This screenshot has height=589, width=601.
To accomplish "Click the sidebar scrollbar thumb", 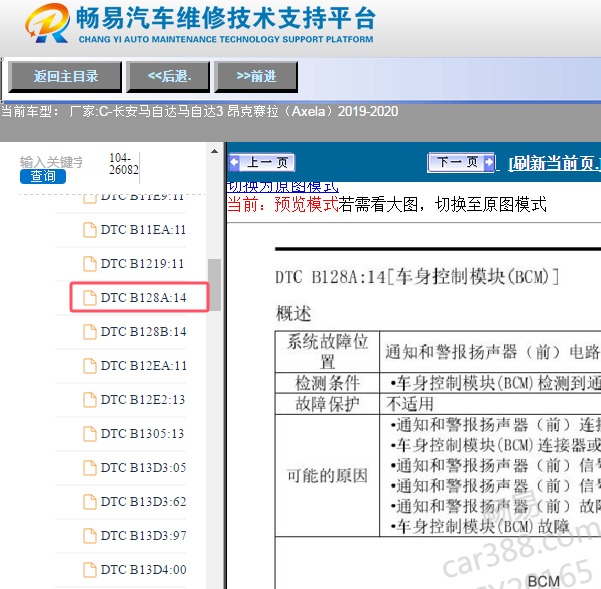I will tap(215, 285).
